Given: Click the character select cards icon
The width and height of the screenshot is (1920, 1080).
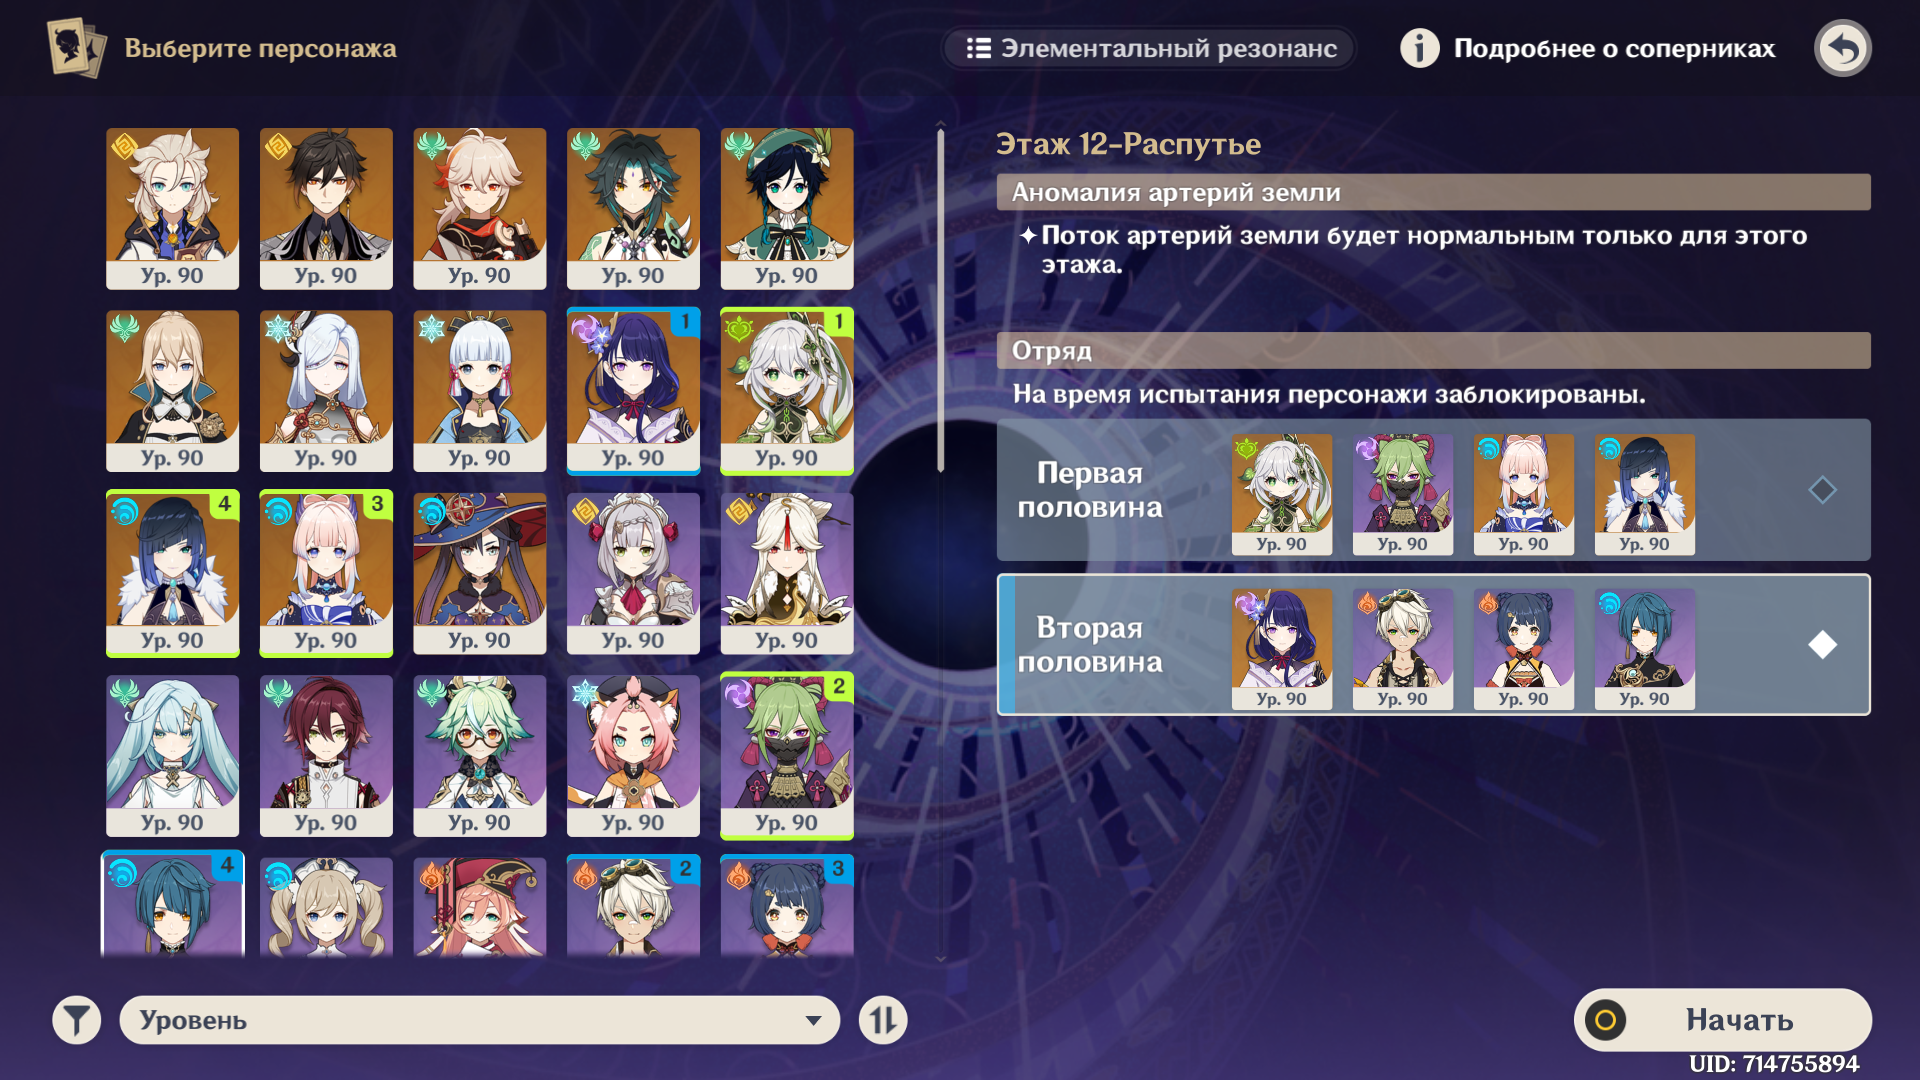Looking at the screenshot, I should pyautogui.click(x=76, y=47).
